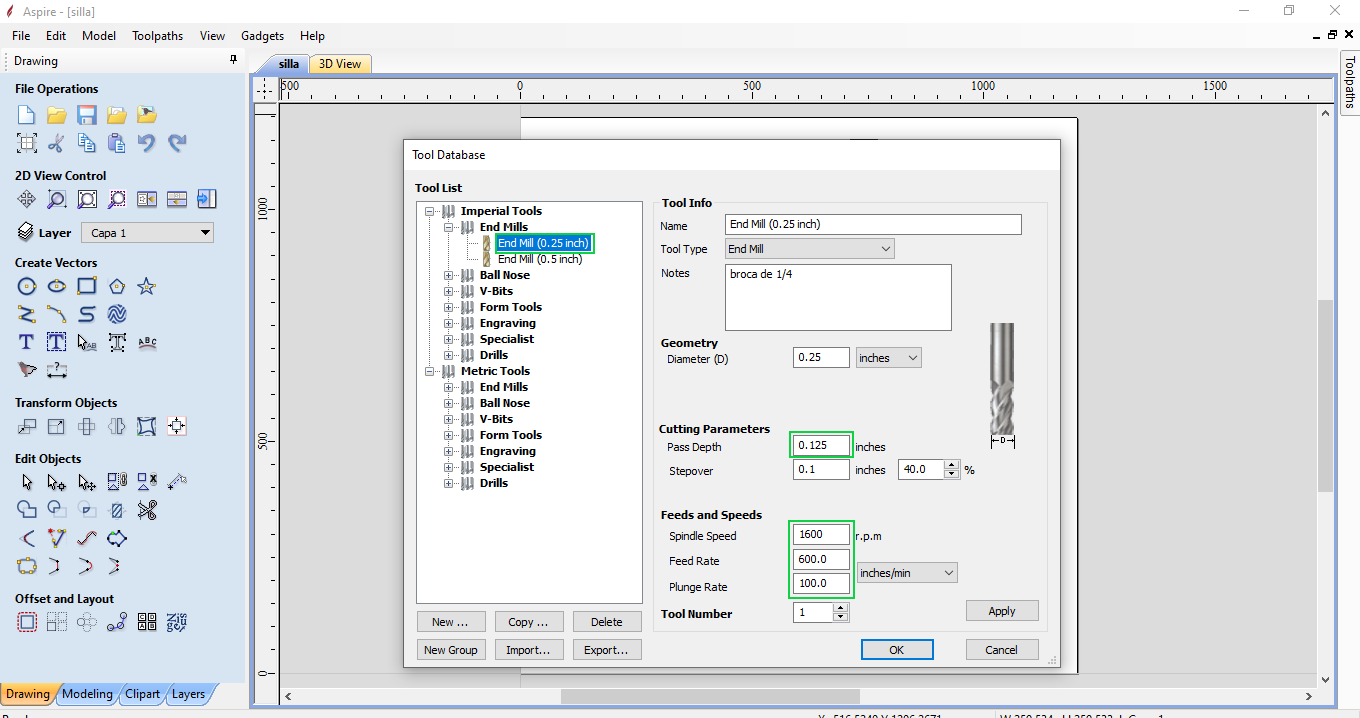This screenshot has width=1360, height=718.
Task: Expand Ball Nose under Imperial Tools
Action: click(x=450, y=275)
